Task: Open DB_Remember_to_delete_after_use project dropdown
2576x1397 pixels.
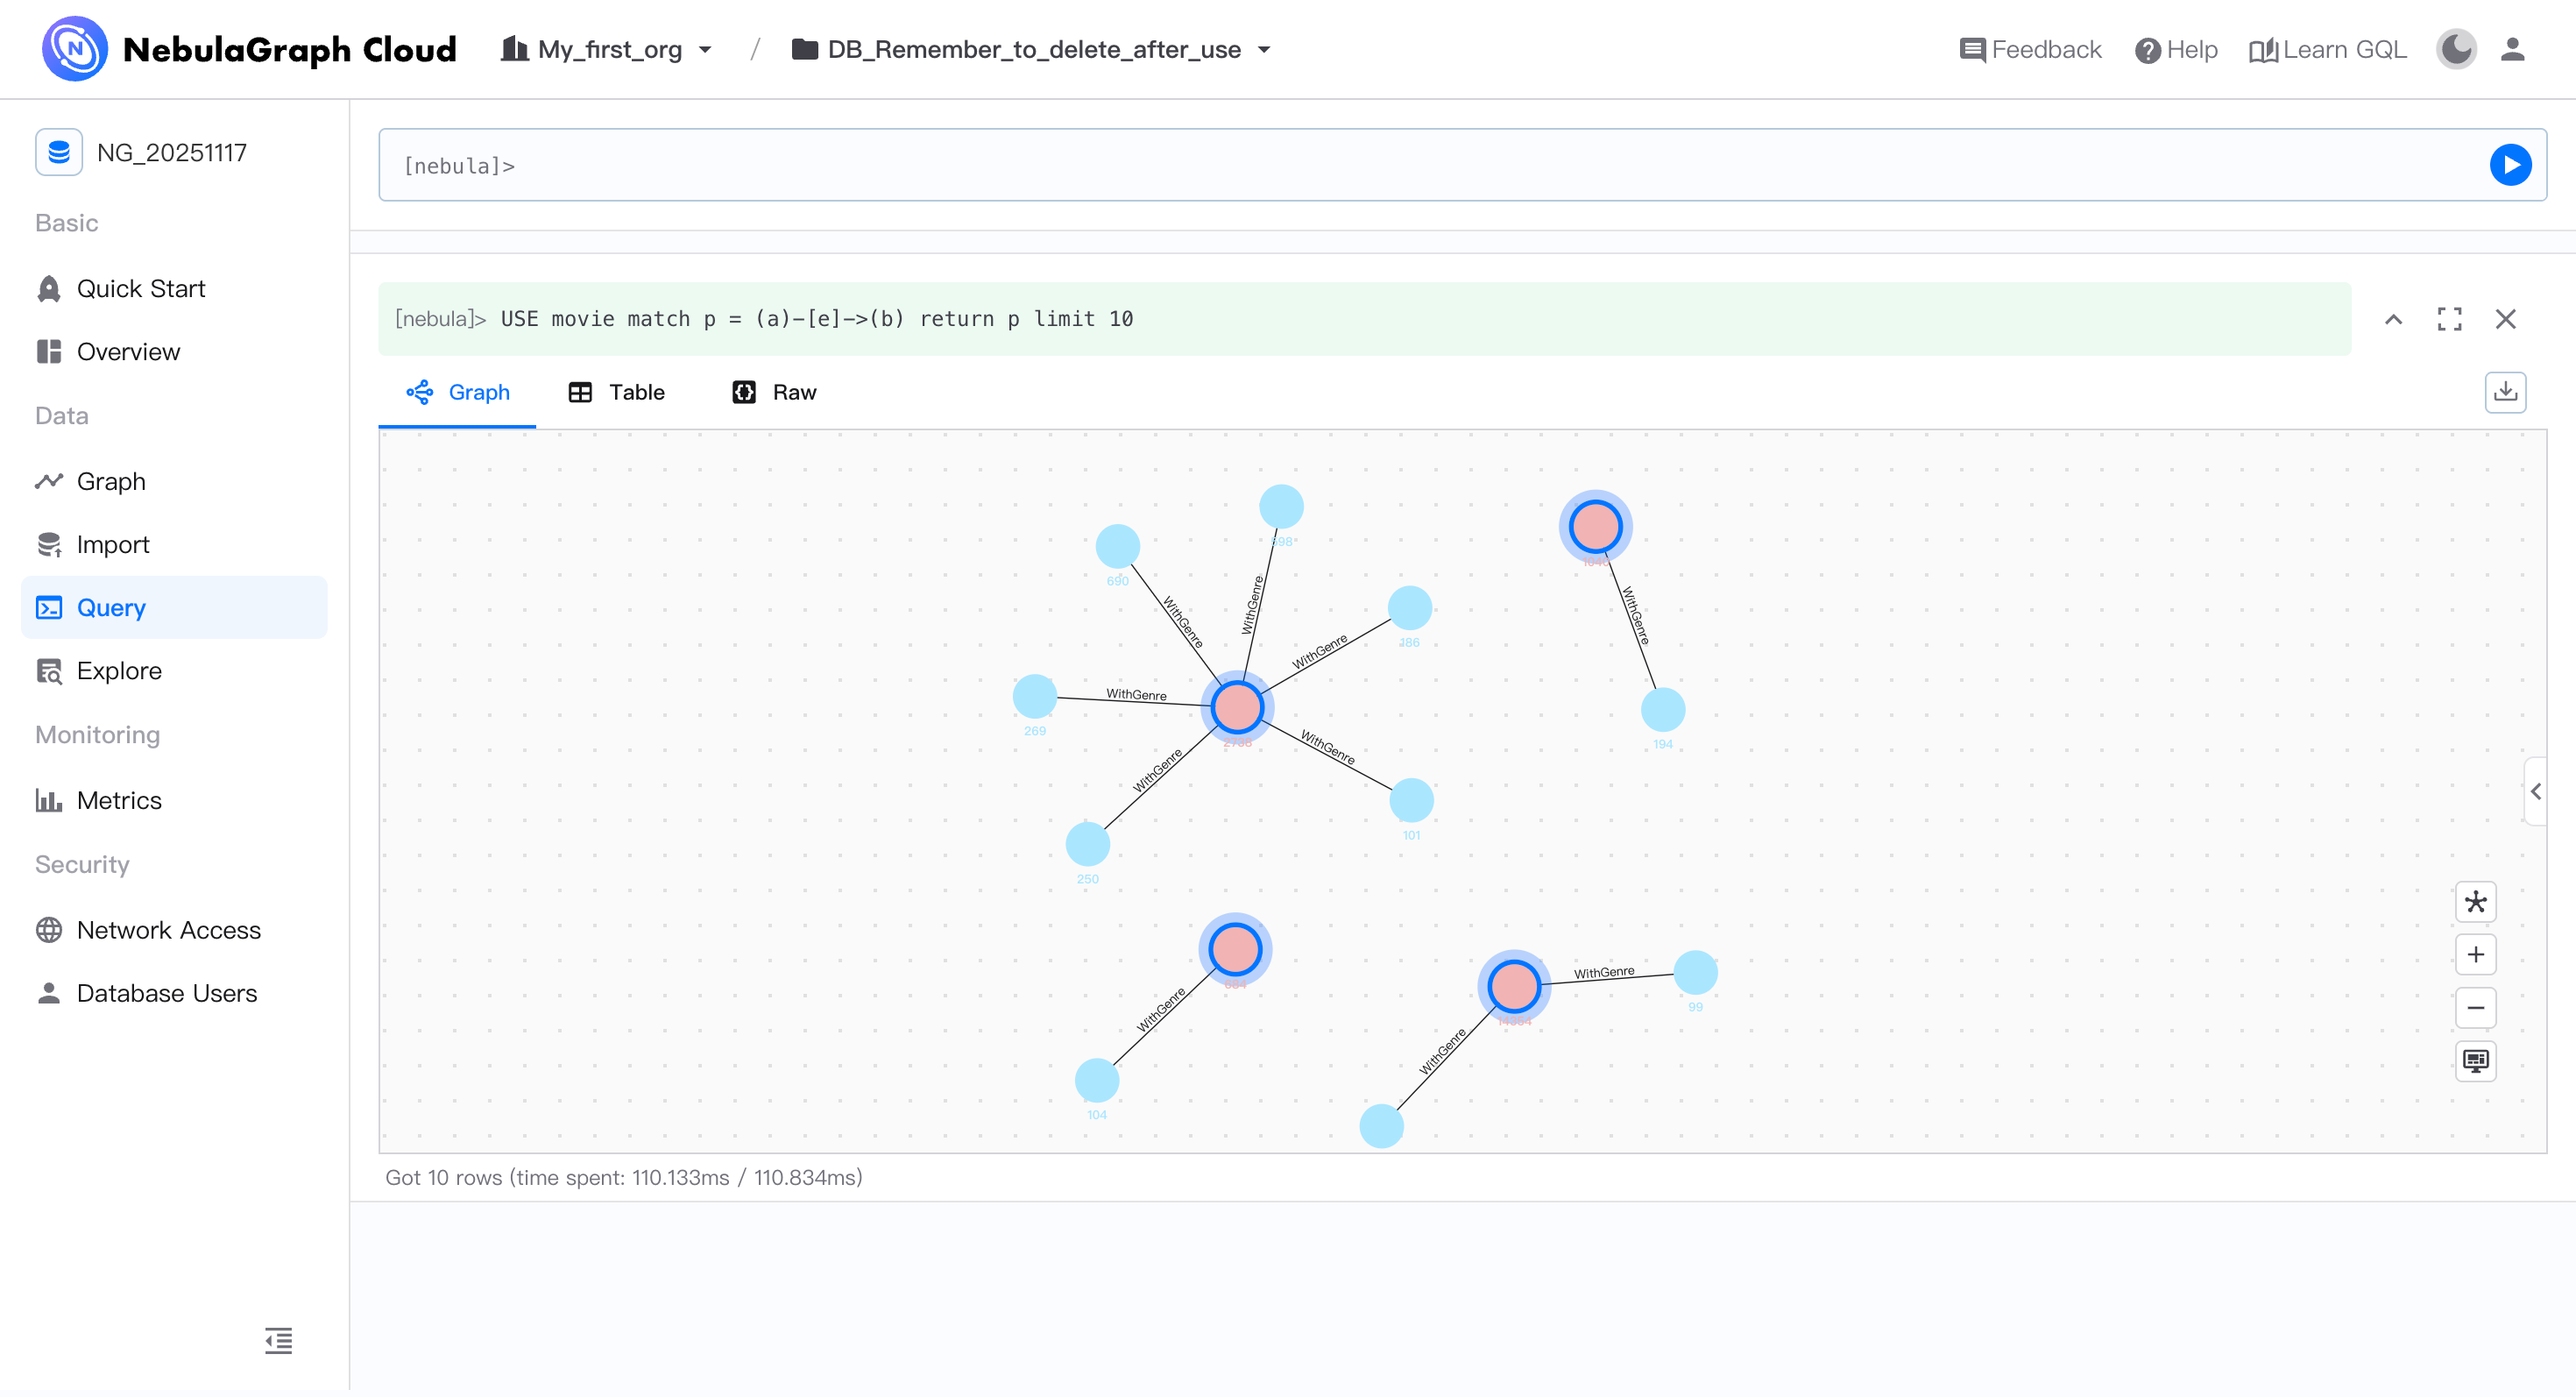Action: click(1031, 50)
